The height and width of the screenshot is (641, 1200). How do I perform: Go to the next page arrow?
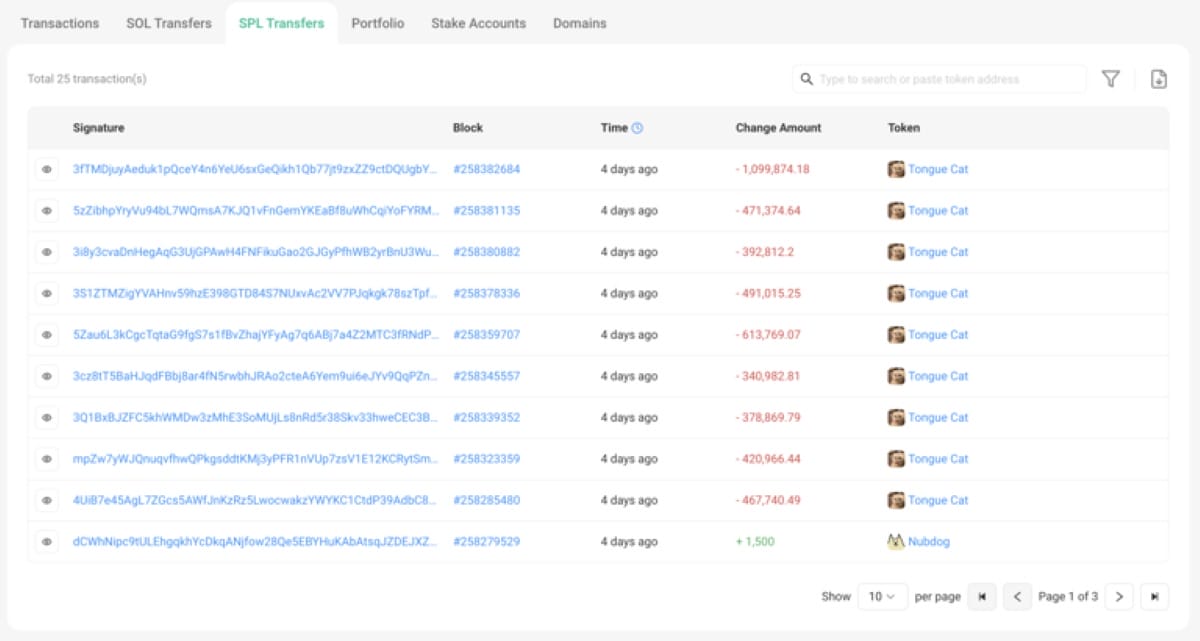click(x=1119, y=596)
